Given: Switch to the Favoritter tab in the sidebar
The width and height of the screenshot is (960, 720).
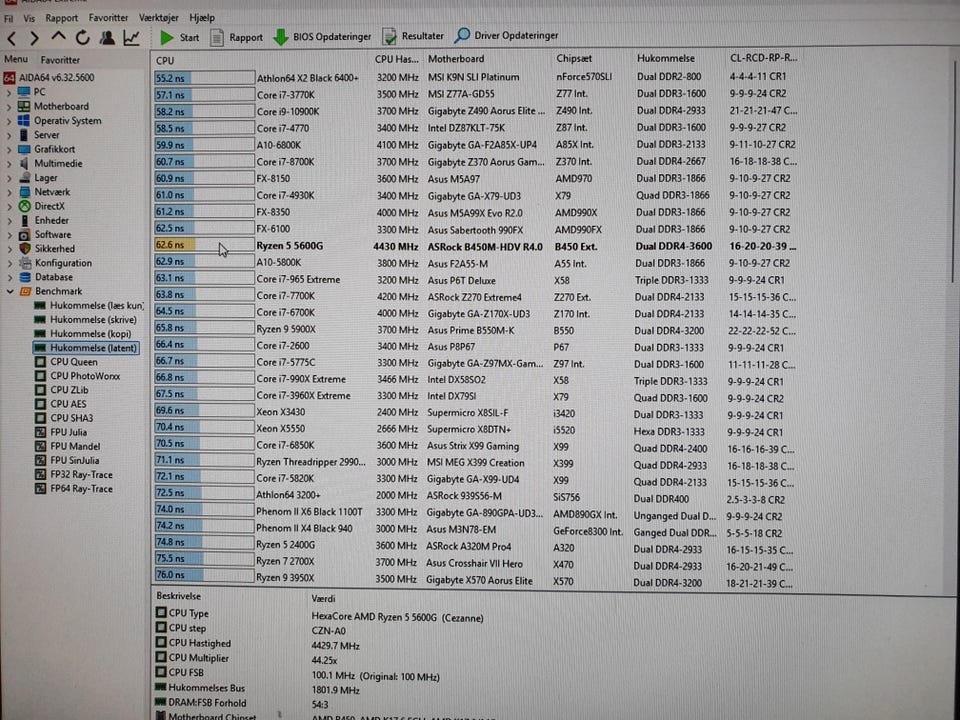Looking at the screenshot, I should pos(60,60).
